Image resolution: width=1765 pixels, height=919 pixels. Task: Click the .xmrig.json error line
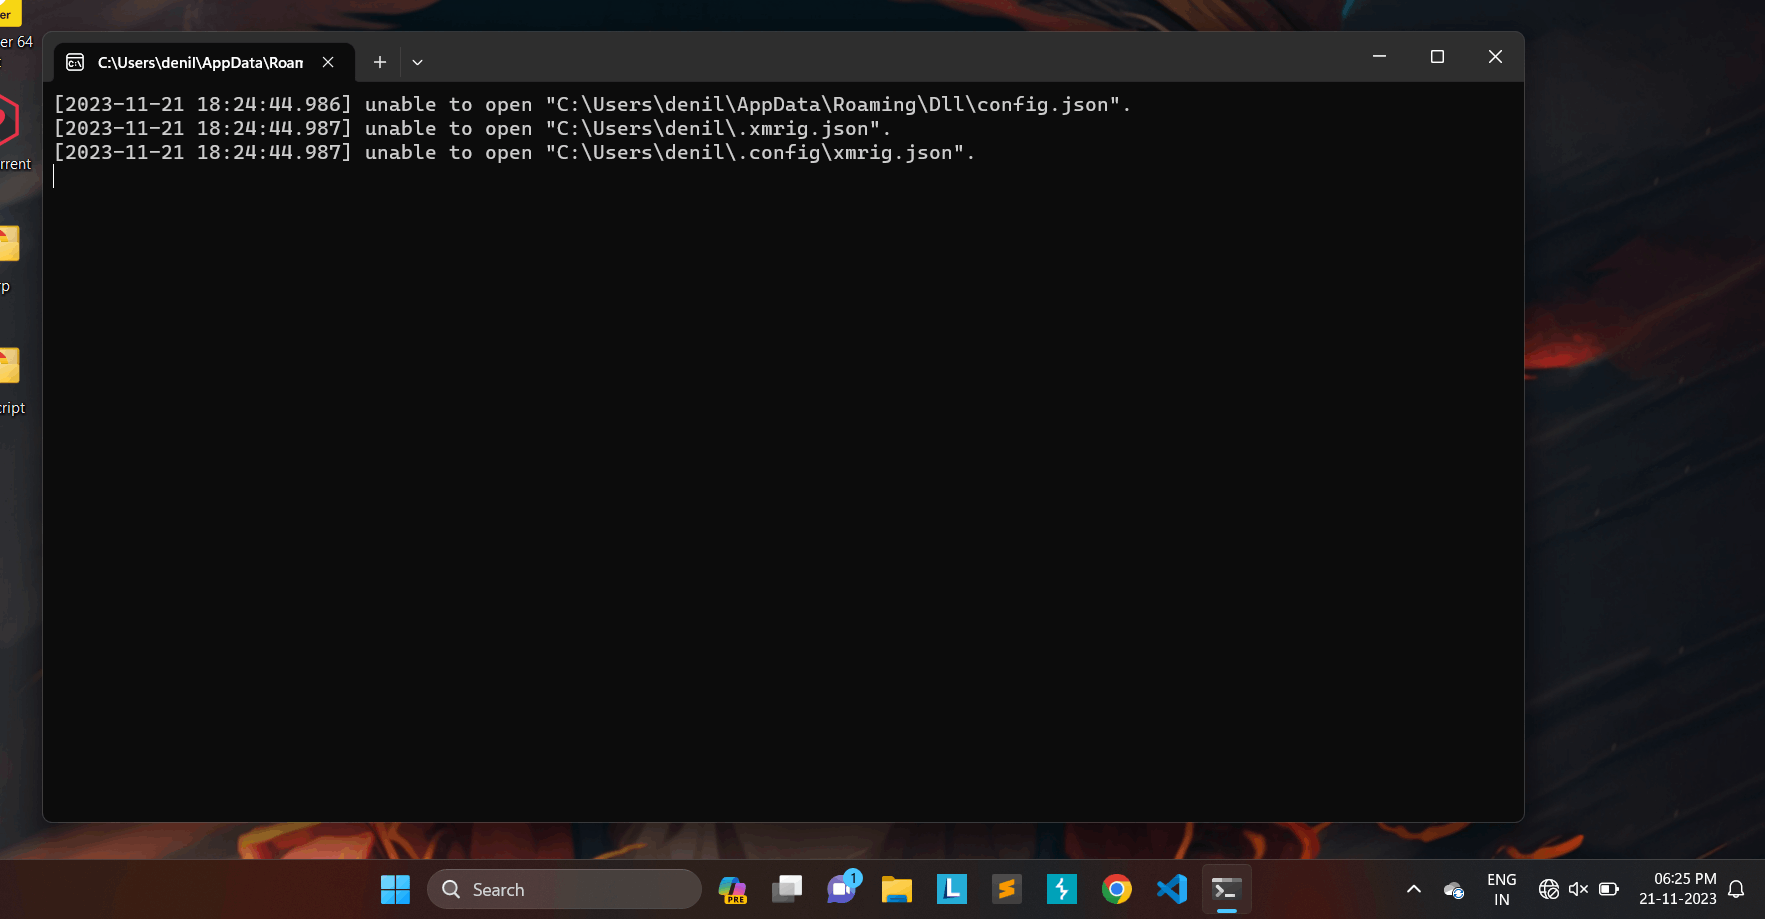(x=472, y=128)
